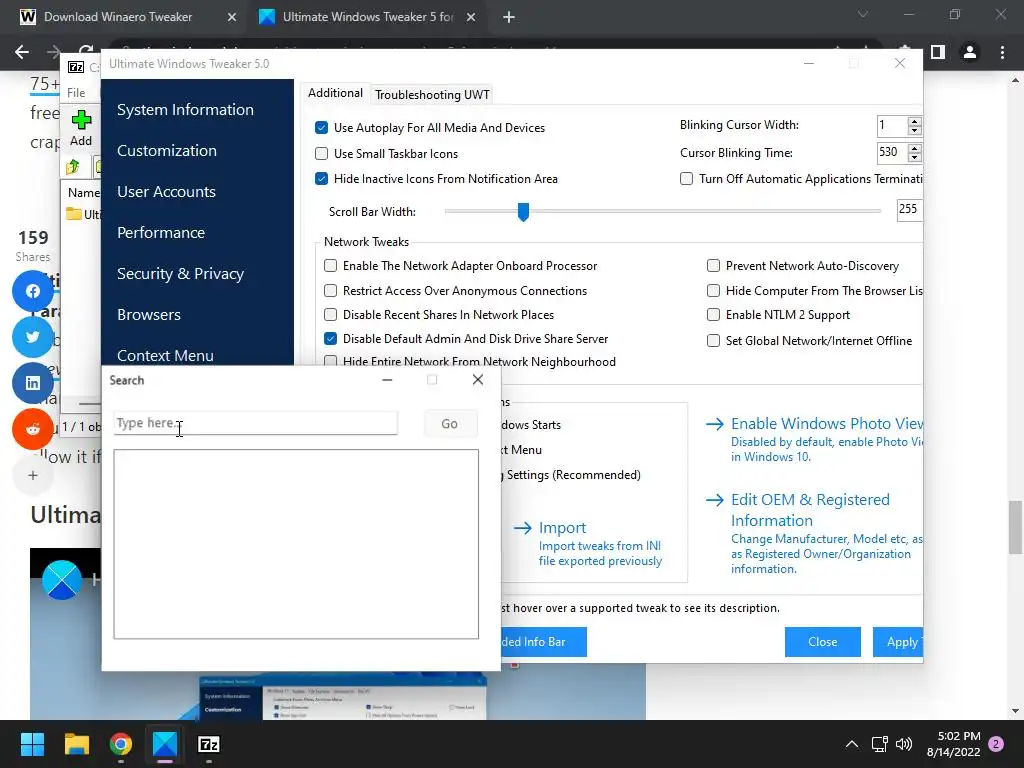Share via Facebook round icon
The image size is (1024, 768).
pos(33,291)
